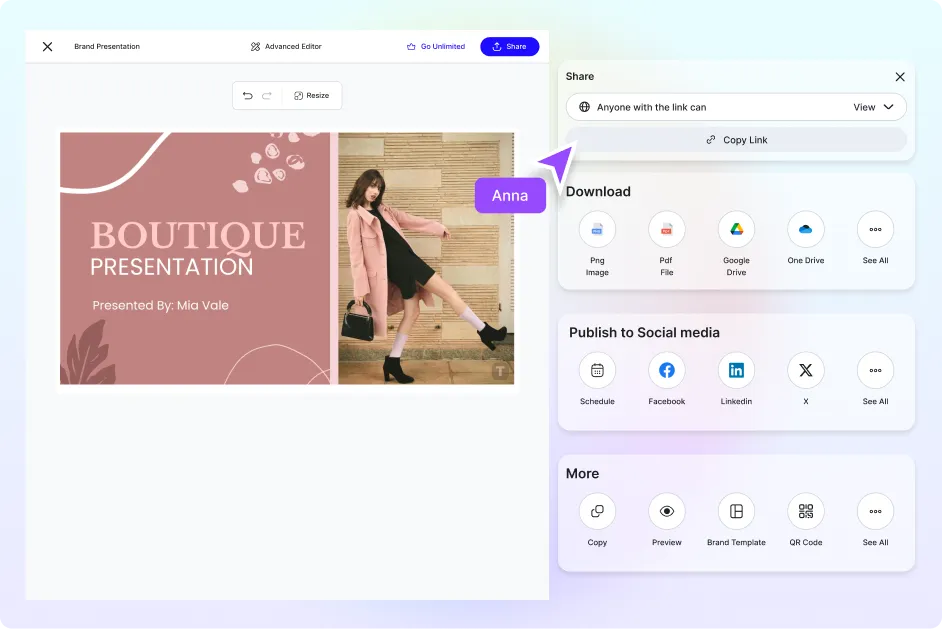Open the Schedule post icon
This screenshot has height=629, width=942.
tap(597, 371)
